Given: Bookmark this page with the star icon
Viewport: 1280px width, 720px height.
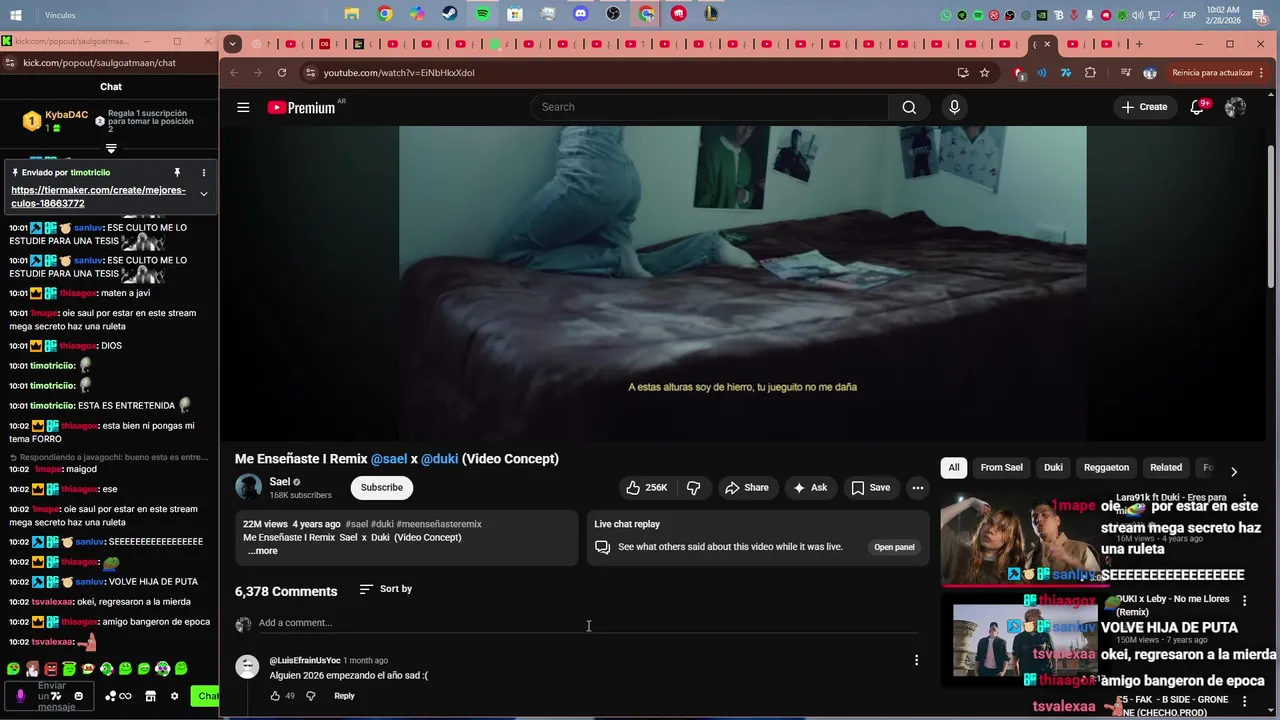Looking at the screenshot, I should tap(984, 73).
